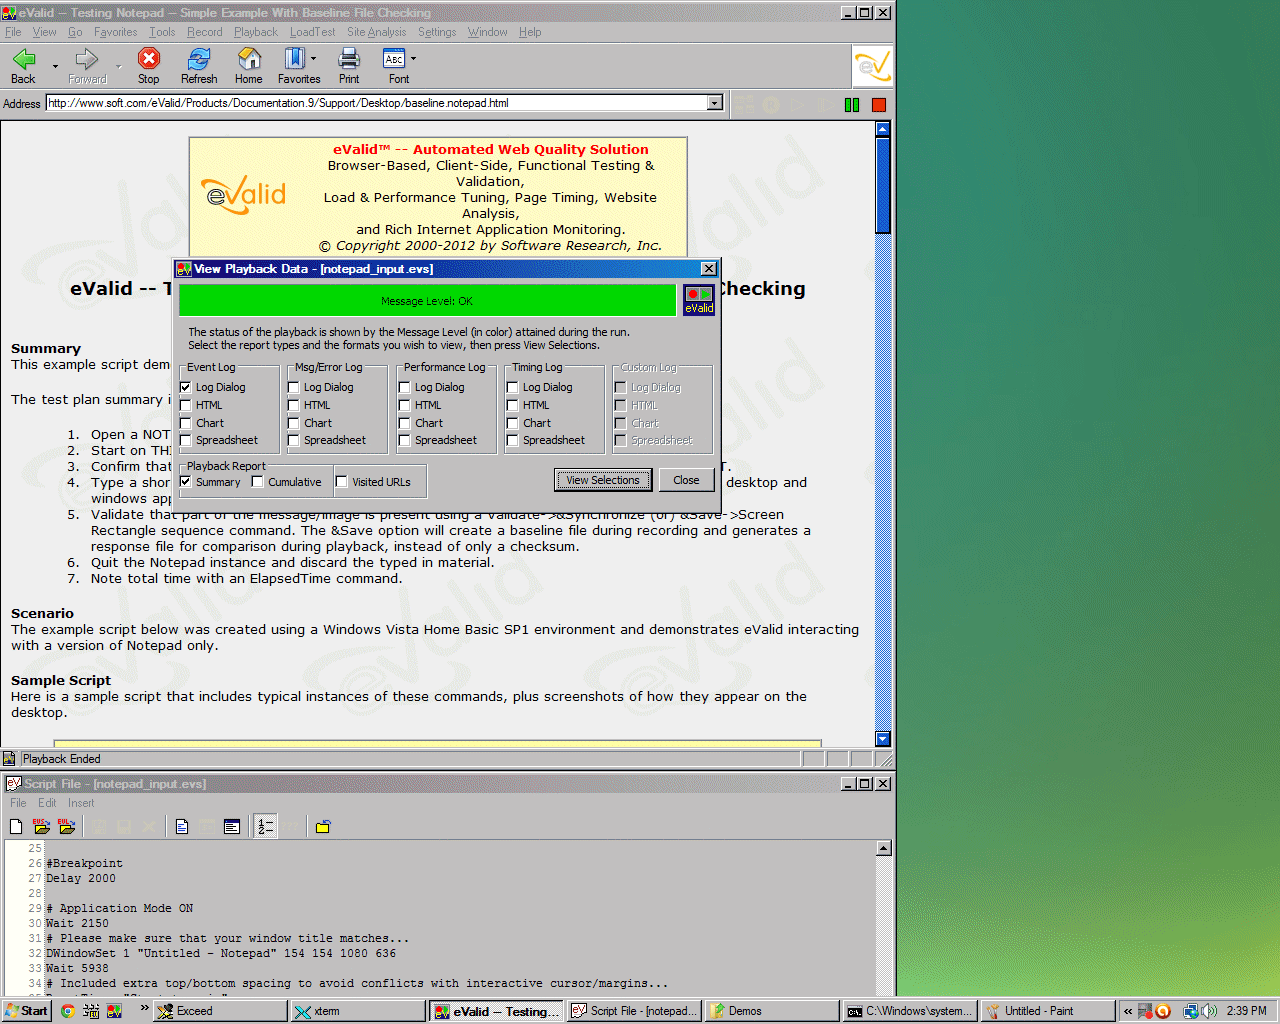Click inside the Address URL field
1280x1024 pixels.
tap(376, 103)
